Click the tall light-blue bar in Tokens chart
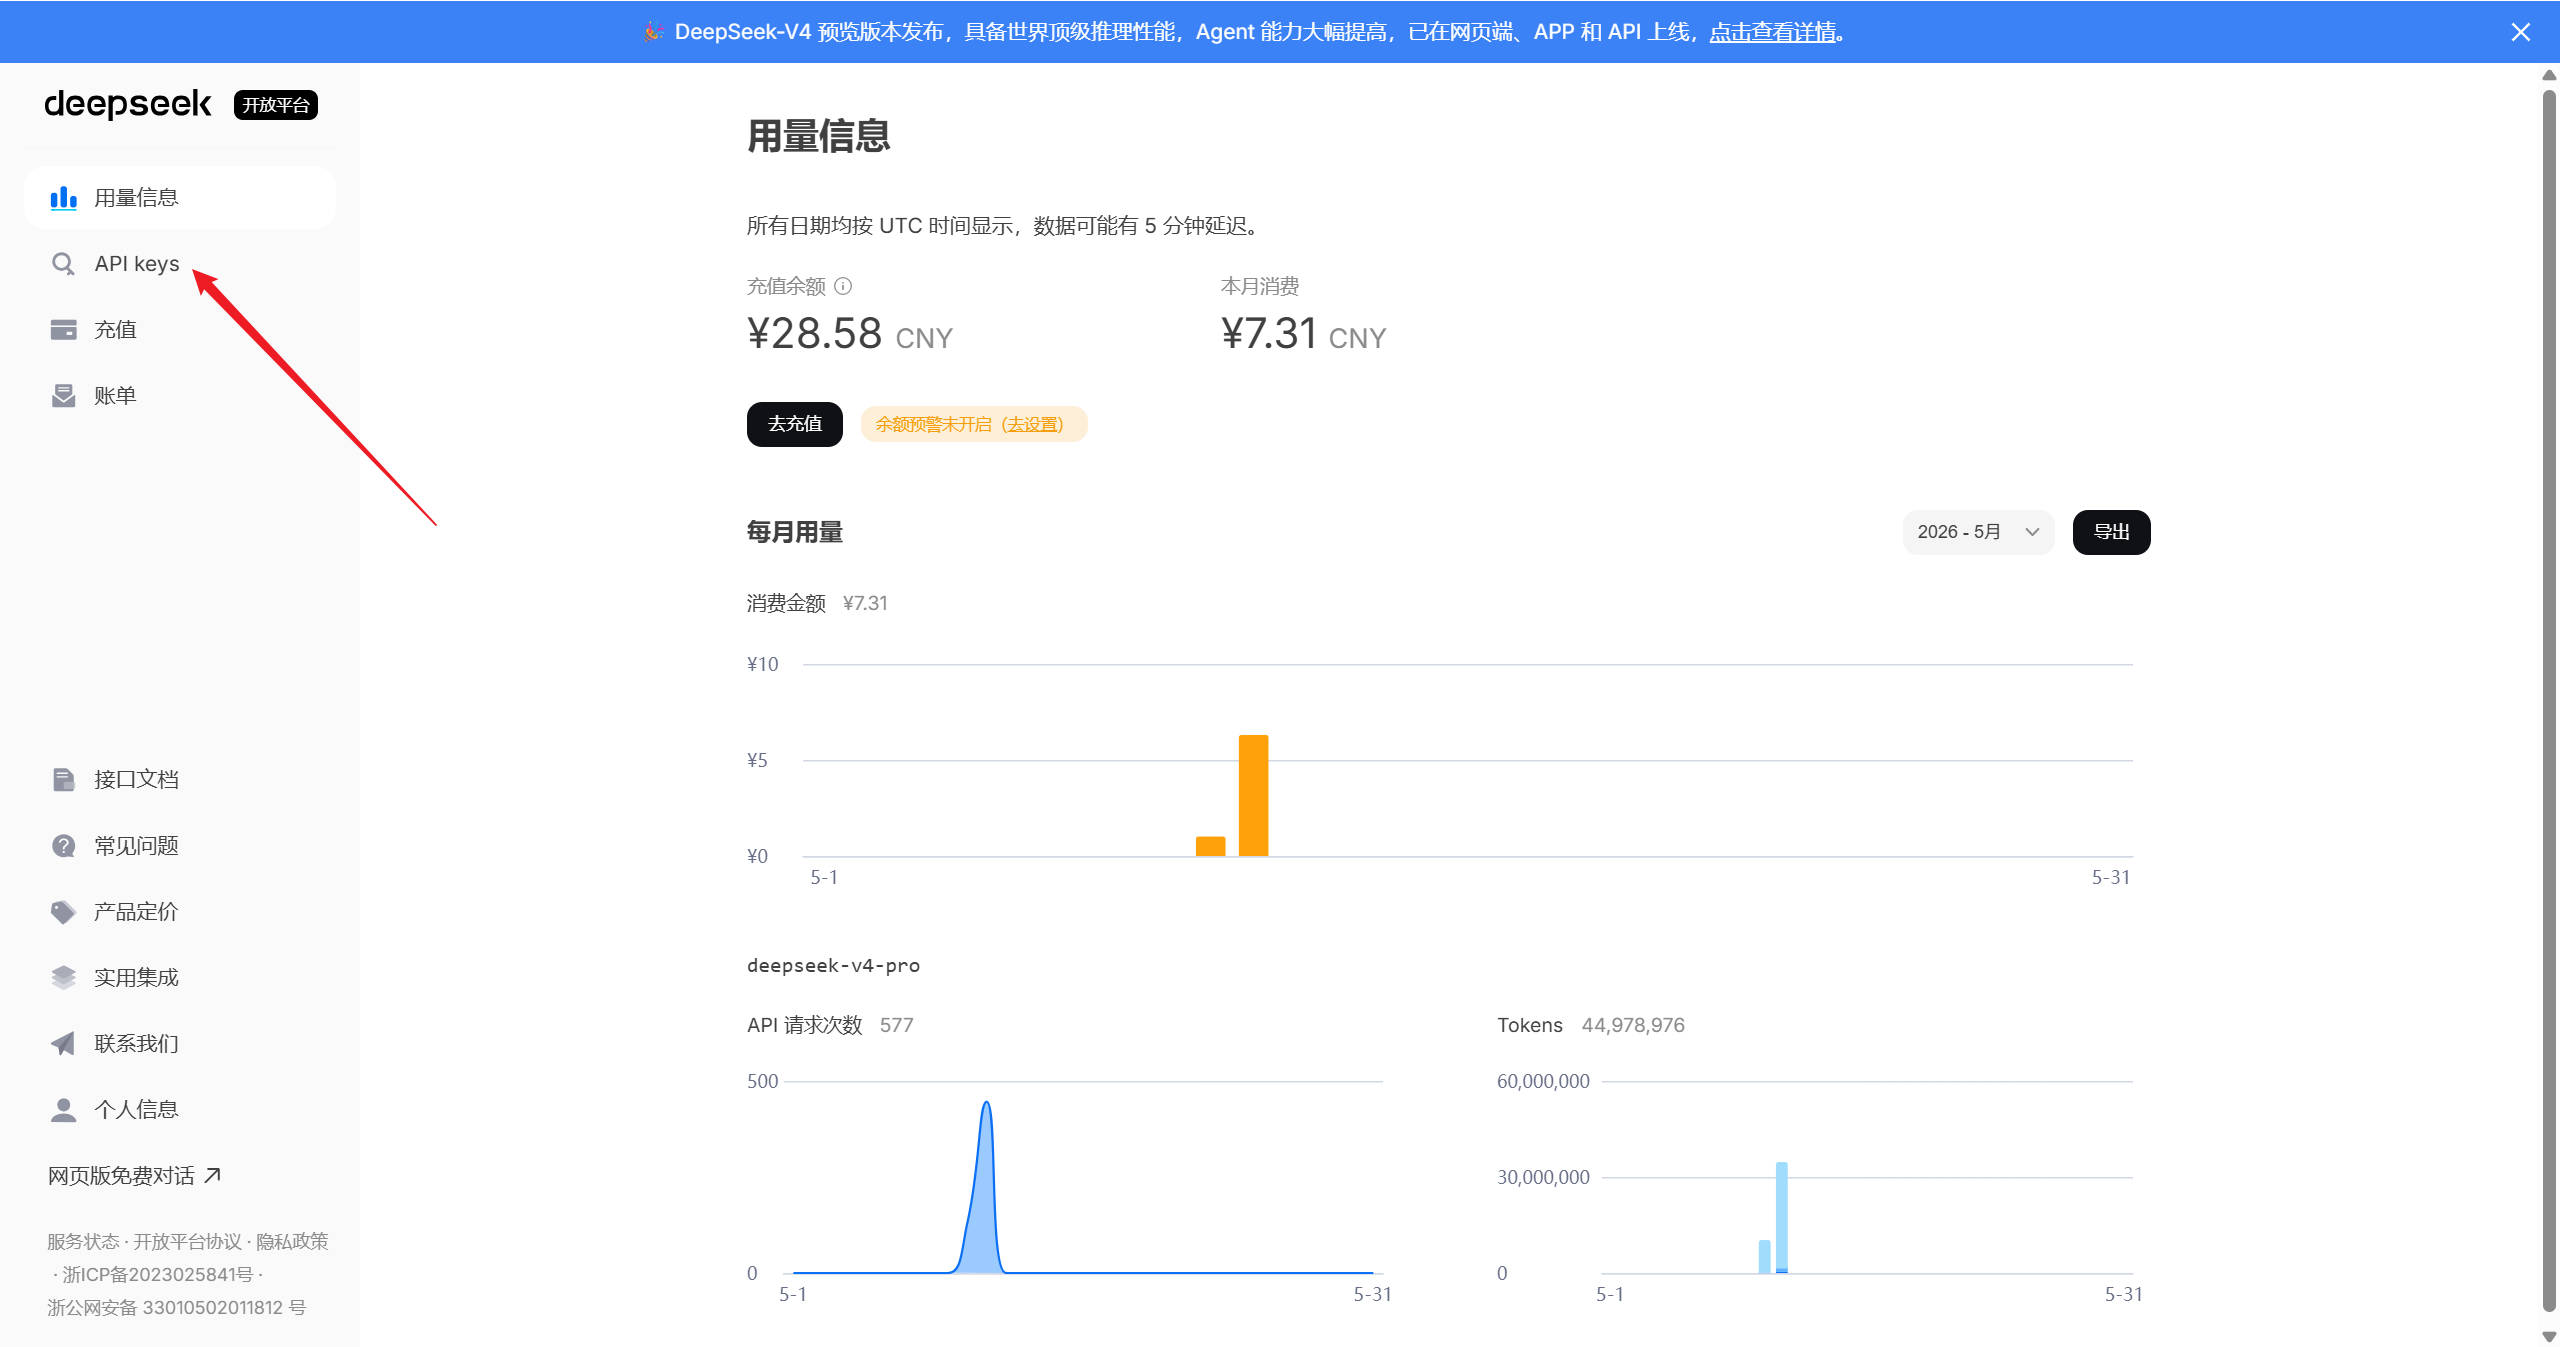 (x=1781, y=1217)
